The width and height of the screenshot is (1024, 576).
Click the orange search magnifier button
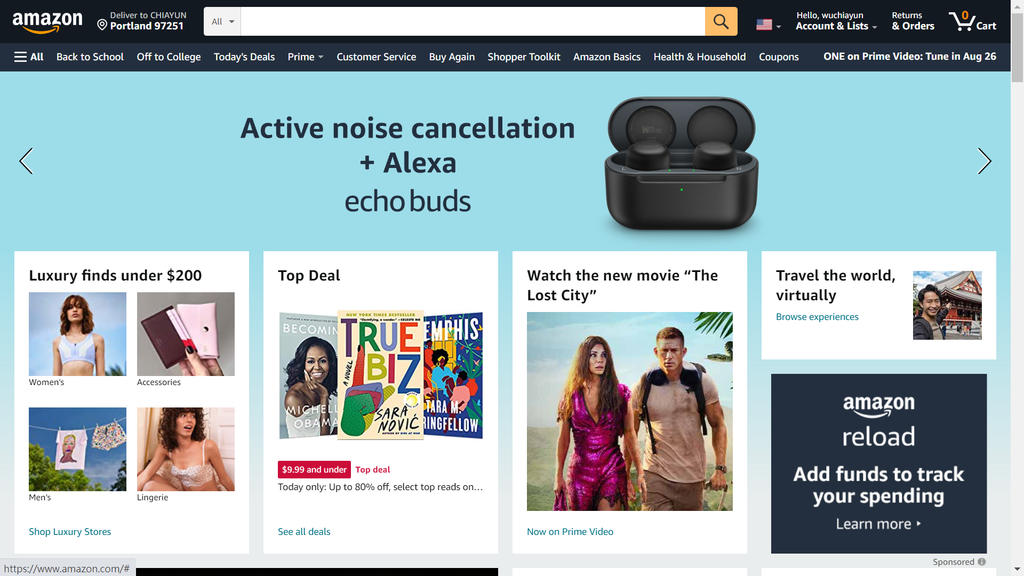[721, 22]
